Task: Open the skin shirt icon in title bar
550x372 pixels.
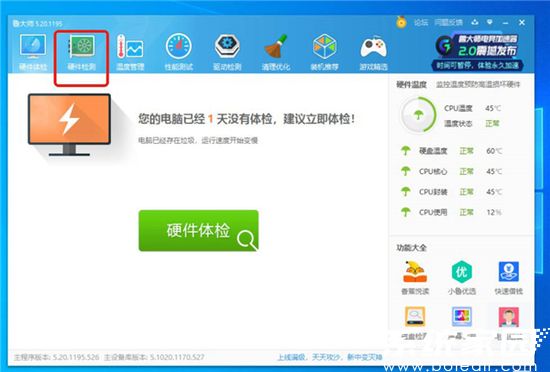Action: 475,22
